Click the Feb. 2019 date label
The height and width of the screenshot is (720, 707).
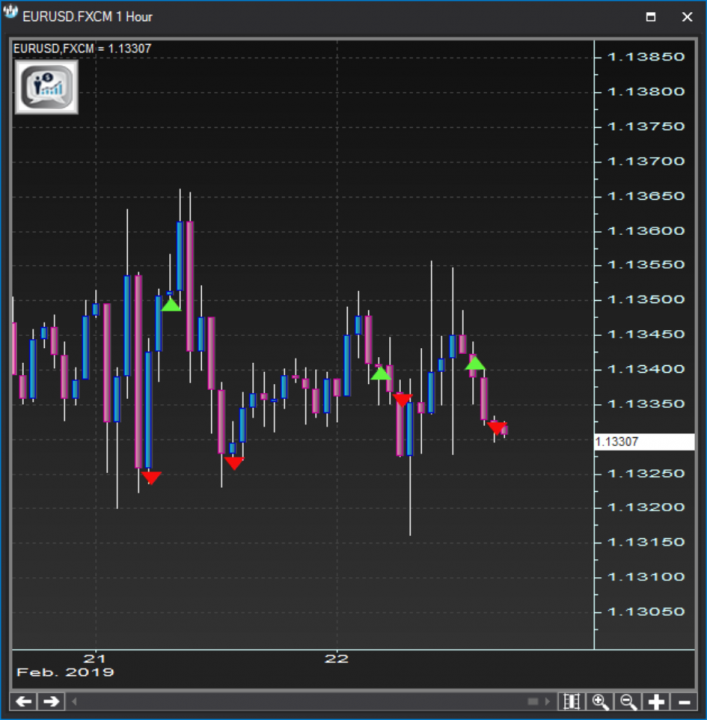pyautogui.click(x=65, y=672)
